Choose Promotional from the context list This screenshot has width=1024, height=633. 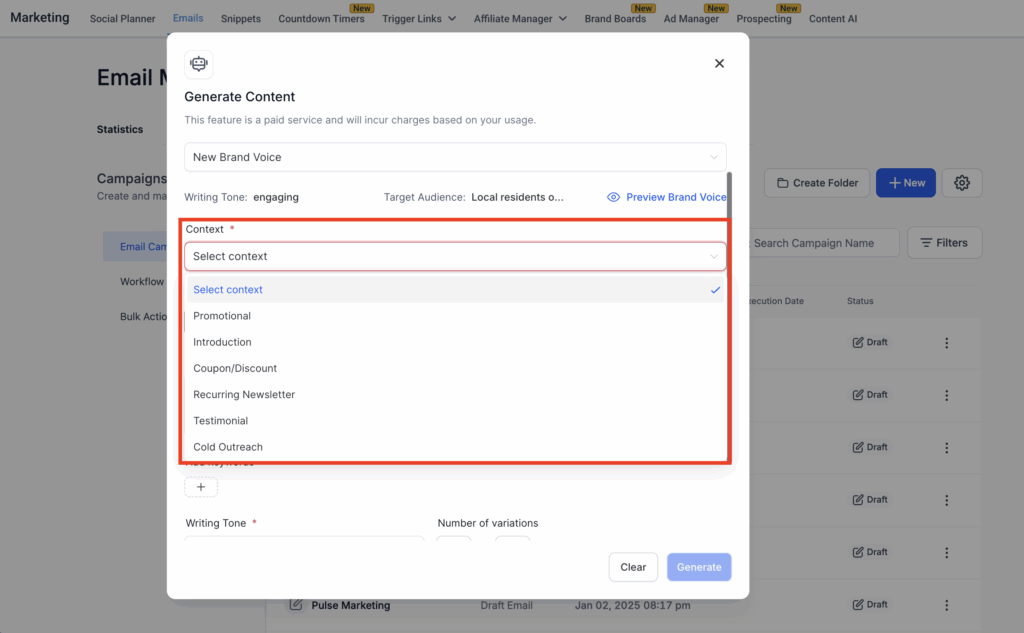(x=222, y=316)
